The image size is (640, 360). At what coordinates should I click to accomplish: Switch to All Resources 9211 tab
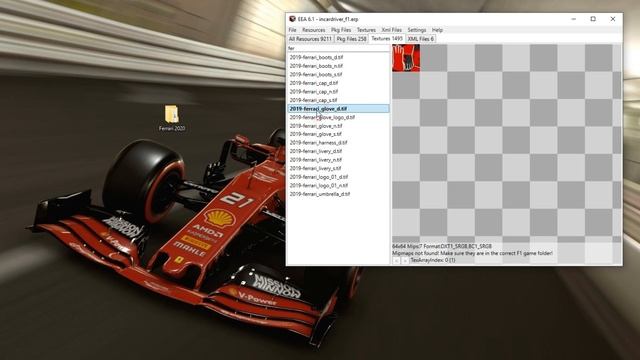(310, 39)
